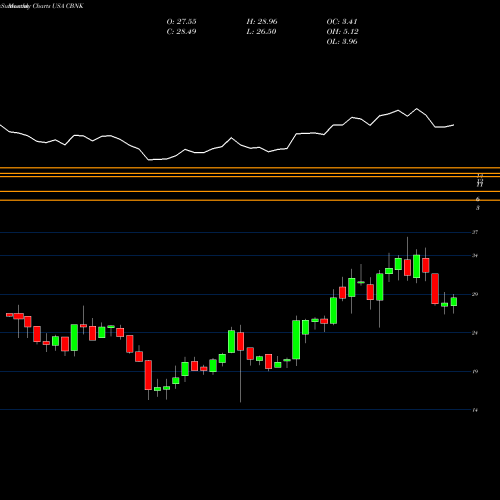The image size is (500, 500).
Task: Click the 3 label on indicator scale
Action: 478,208
